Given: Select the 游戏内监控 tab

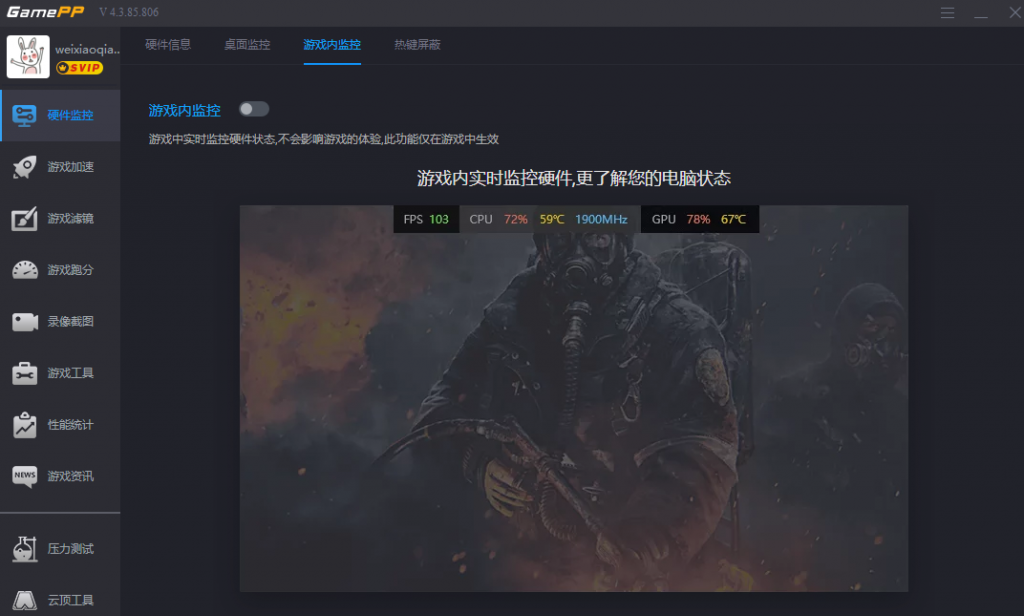Looking at the screenshot, I should [332, 44].
